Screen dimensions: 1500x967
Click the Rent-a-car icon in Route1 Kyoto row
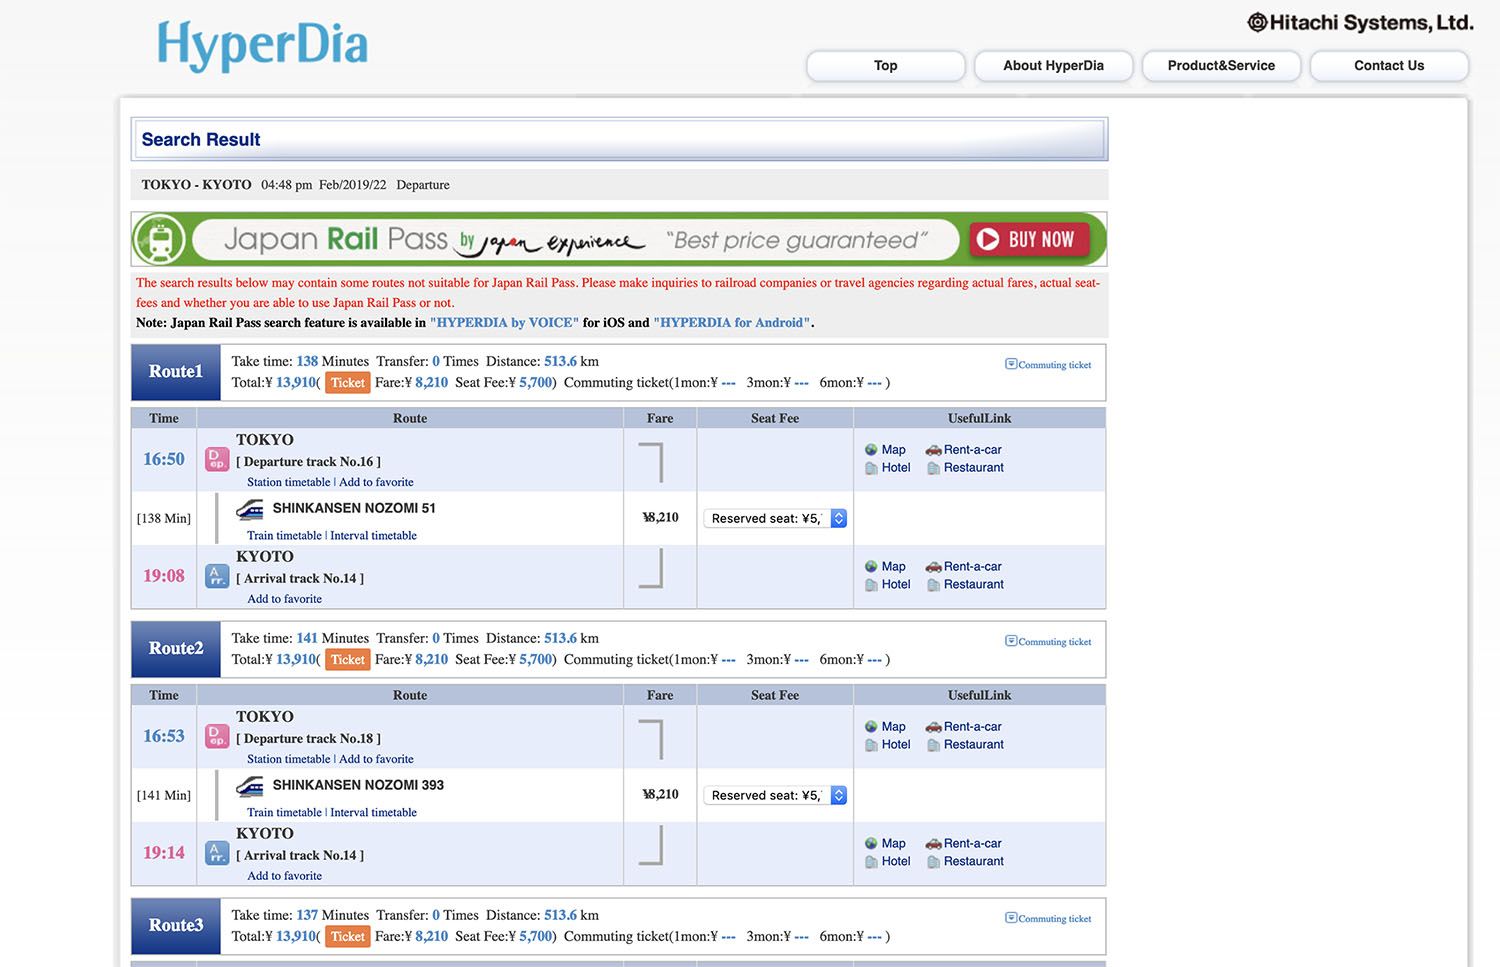[933, 567]
